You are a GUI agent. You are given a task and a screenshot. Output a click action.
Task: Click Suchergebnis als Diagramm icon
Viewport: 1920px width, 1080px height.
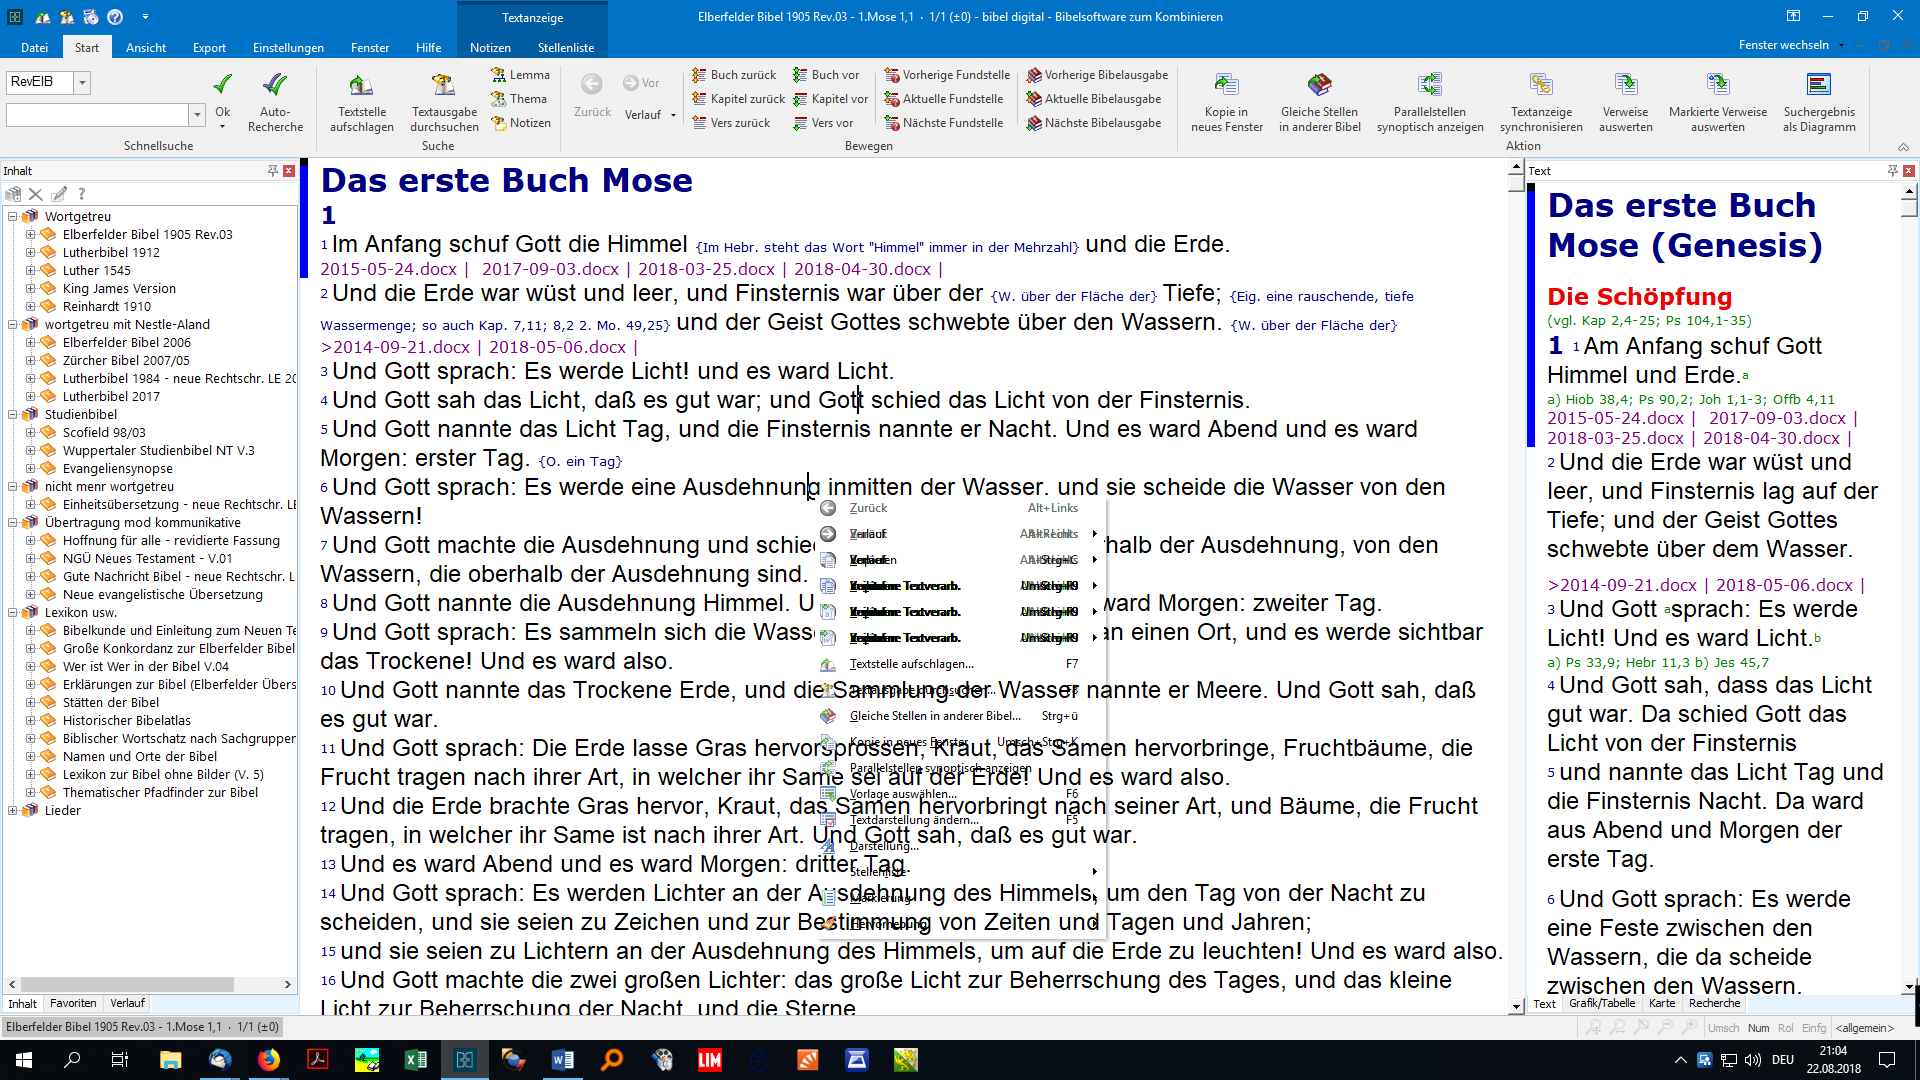[1818, 86]
